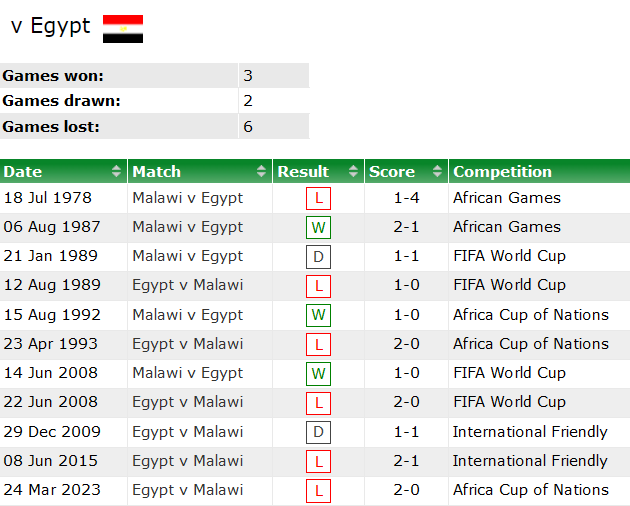630x506 pixels.
Task: Click the sort arrows in the Date column header
Action: tap(117, 172)
